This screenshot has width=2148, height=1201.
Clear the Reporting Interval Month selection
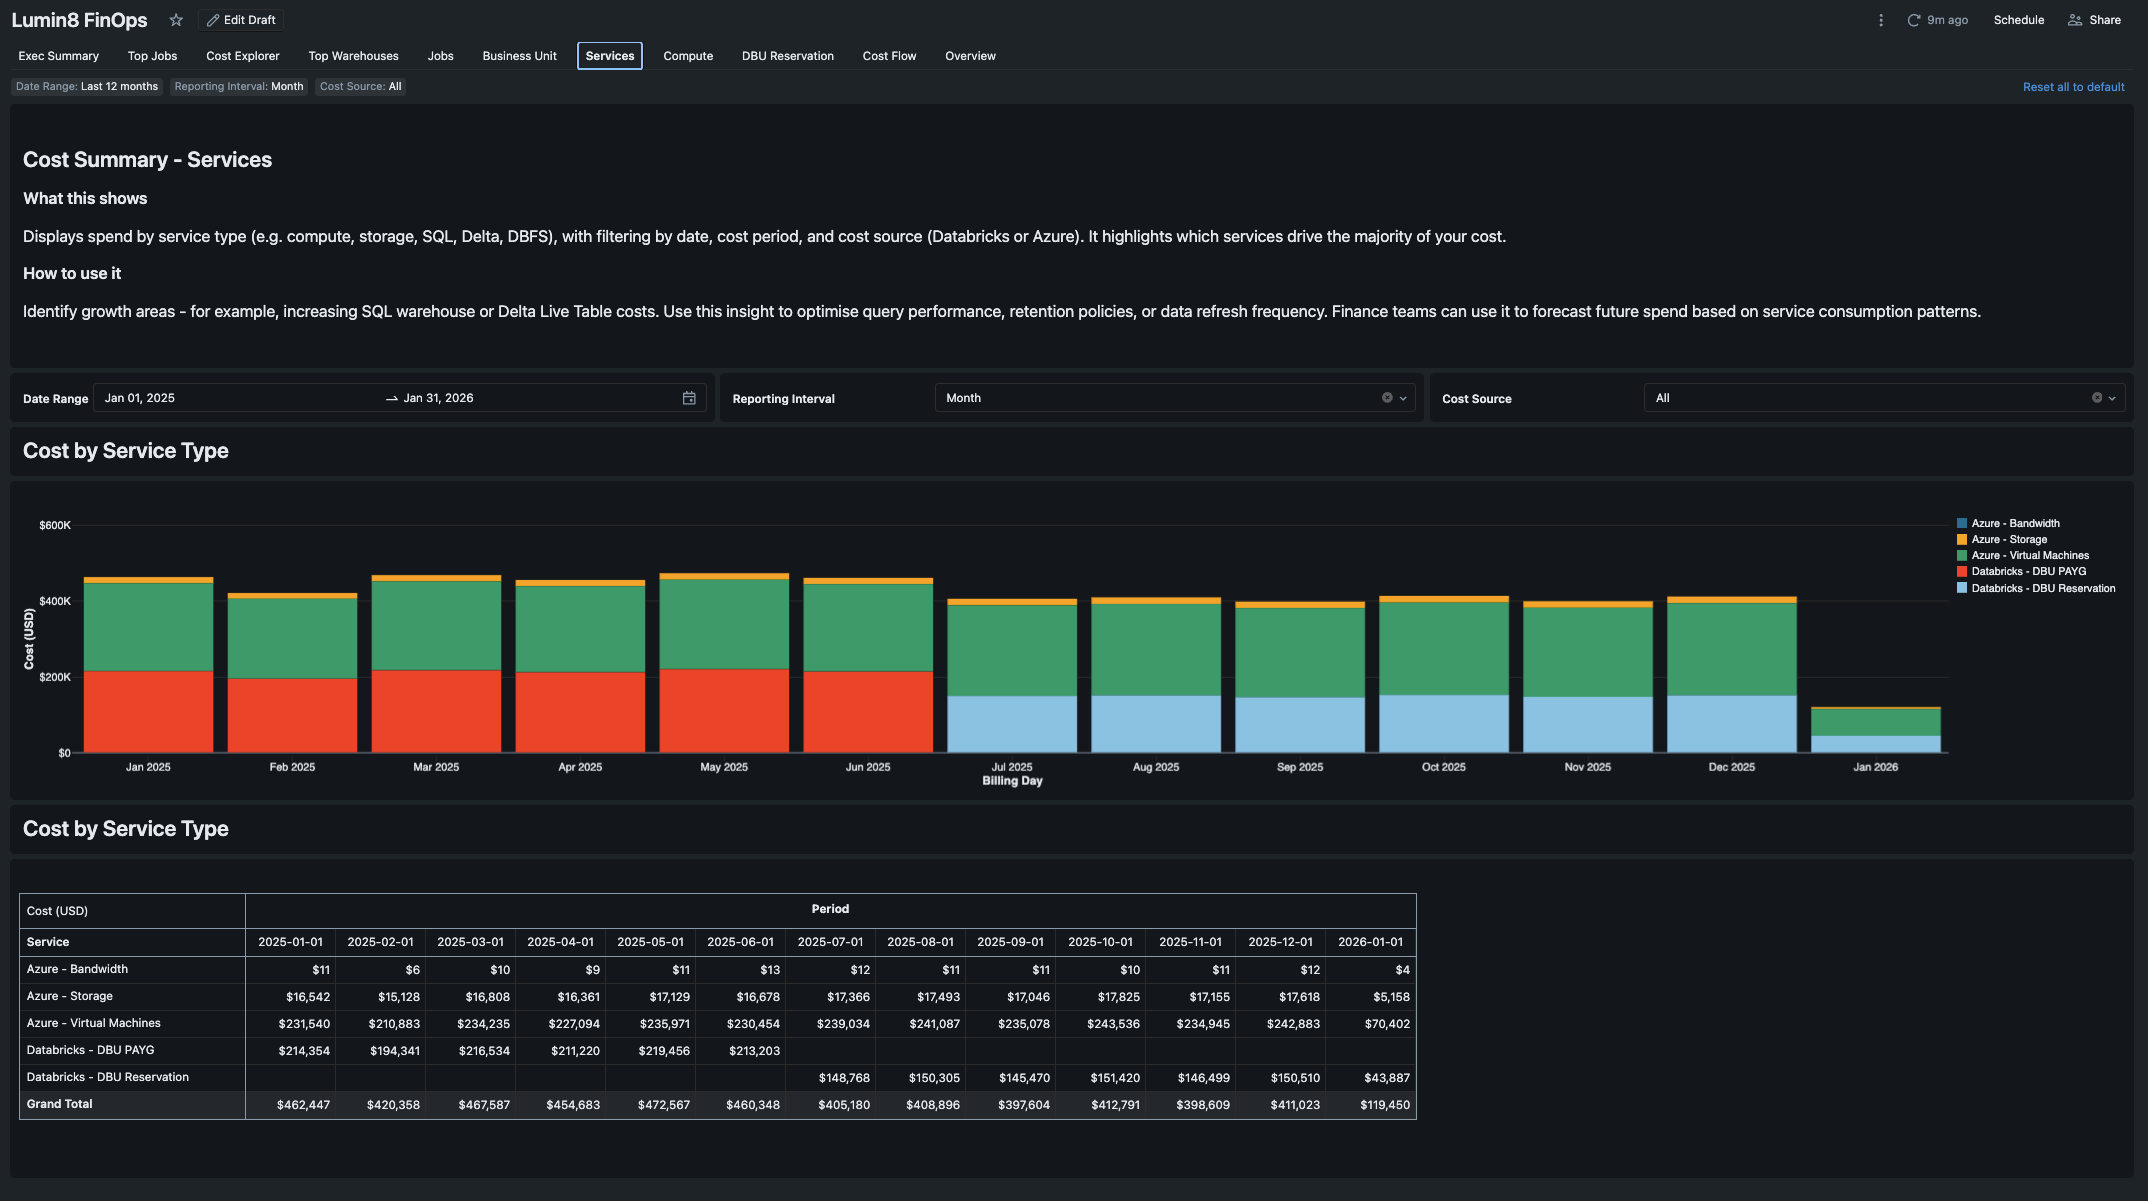[1387, 398]
